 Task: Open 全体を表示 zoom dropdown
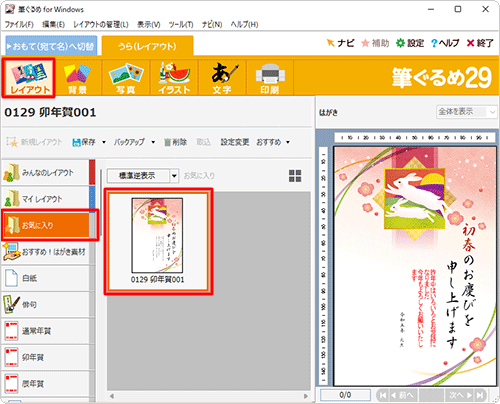(x=467, y=112)
